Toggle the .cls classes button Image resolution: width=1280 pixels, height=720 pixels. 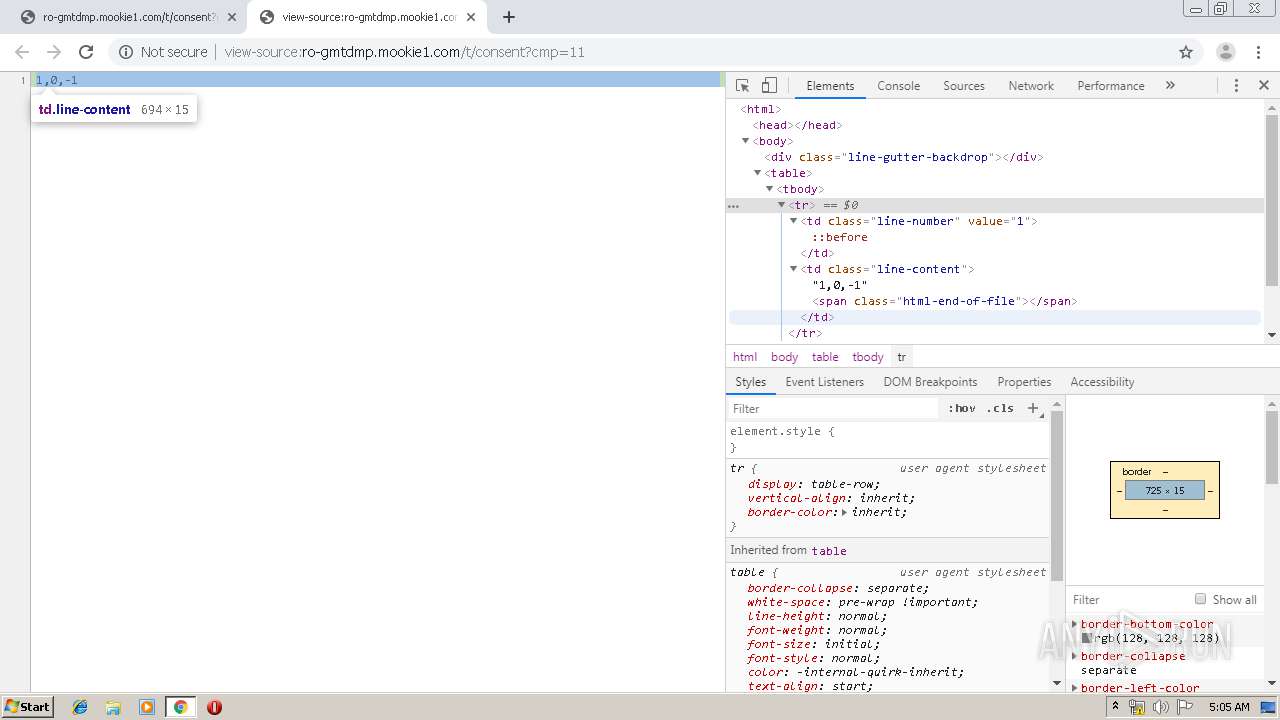click(x=1000, y=408)
